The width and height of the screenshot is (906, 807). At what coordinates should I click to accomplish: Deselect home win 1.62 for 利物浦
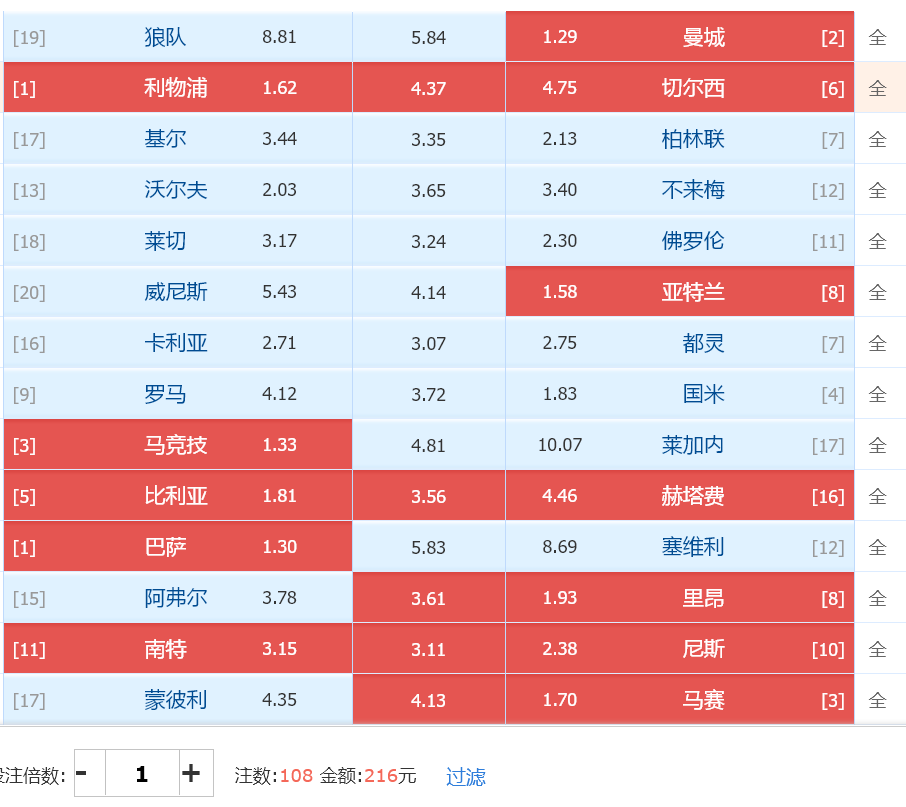coord(178,88)
